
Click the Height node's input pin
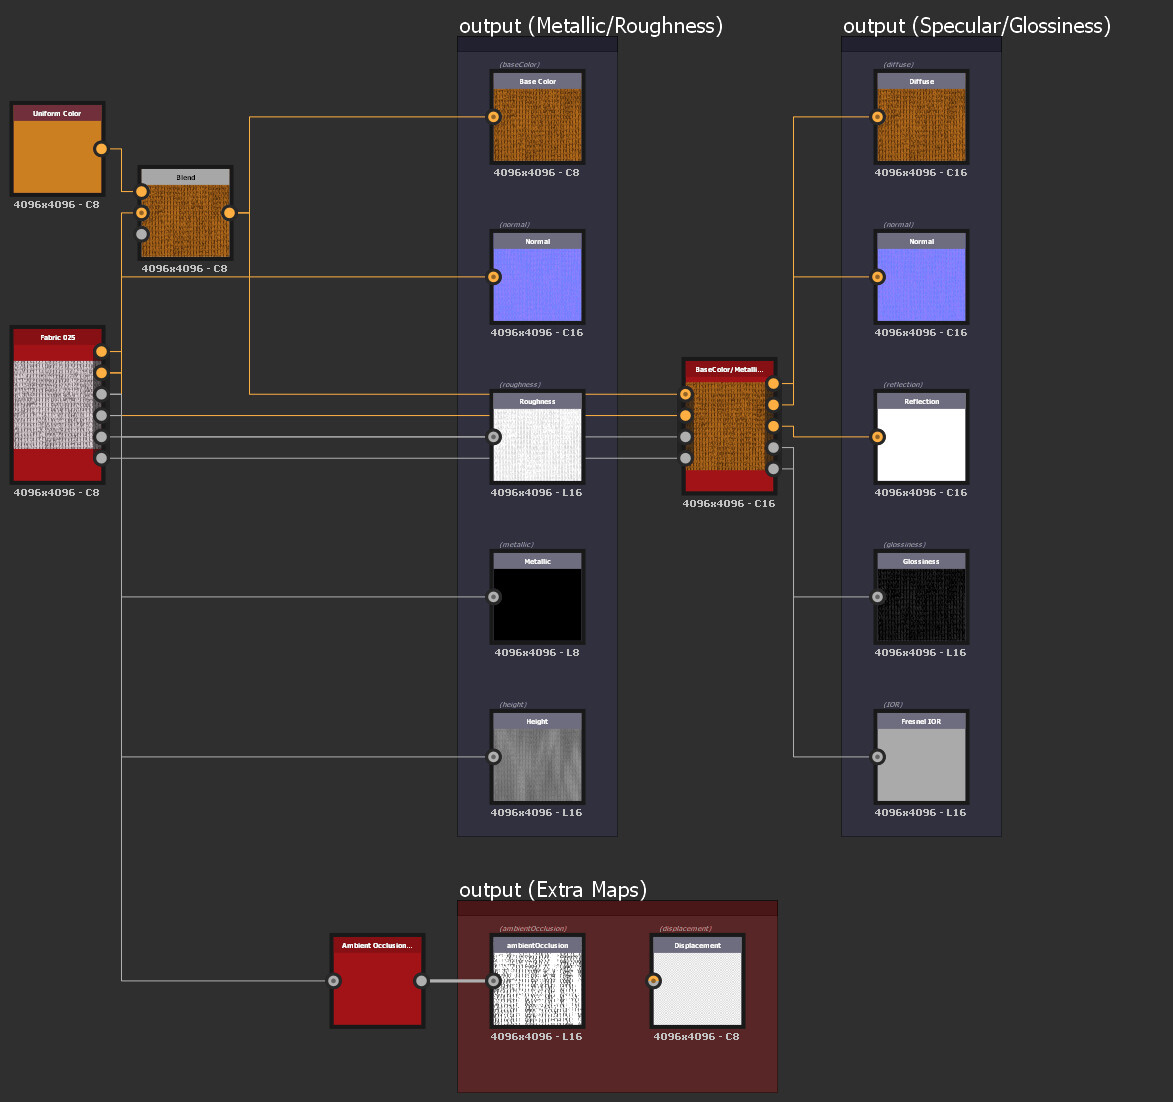[x=494, y=757]
